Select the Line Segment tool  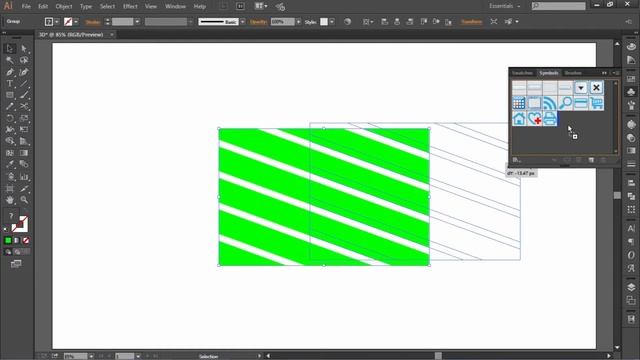(24, 84)
